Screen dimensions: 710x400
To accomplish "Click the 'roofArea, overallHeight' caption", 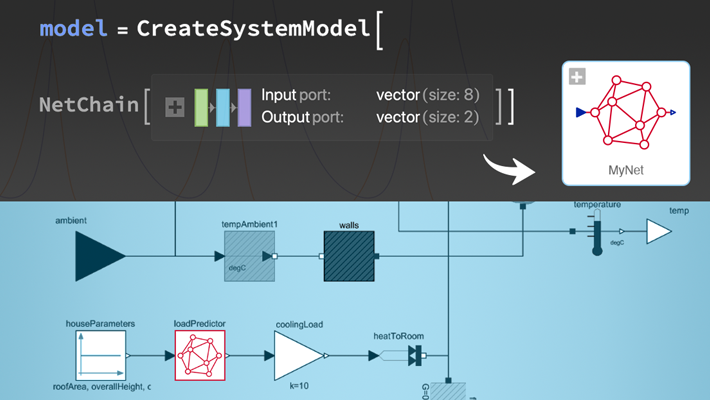I will 102,387.
